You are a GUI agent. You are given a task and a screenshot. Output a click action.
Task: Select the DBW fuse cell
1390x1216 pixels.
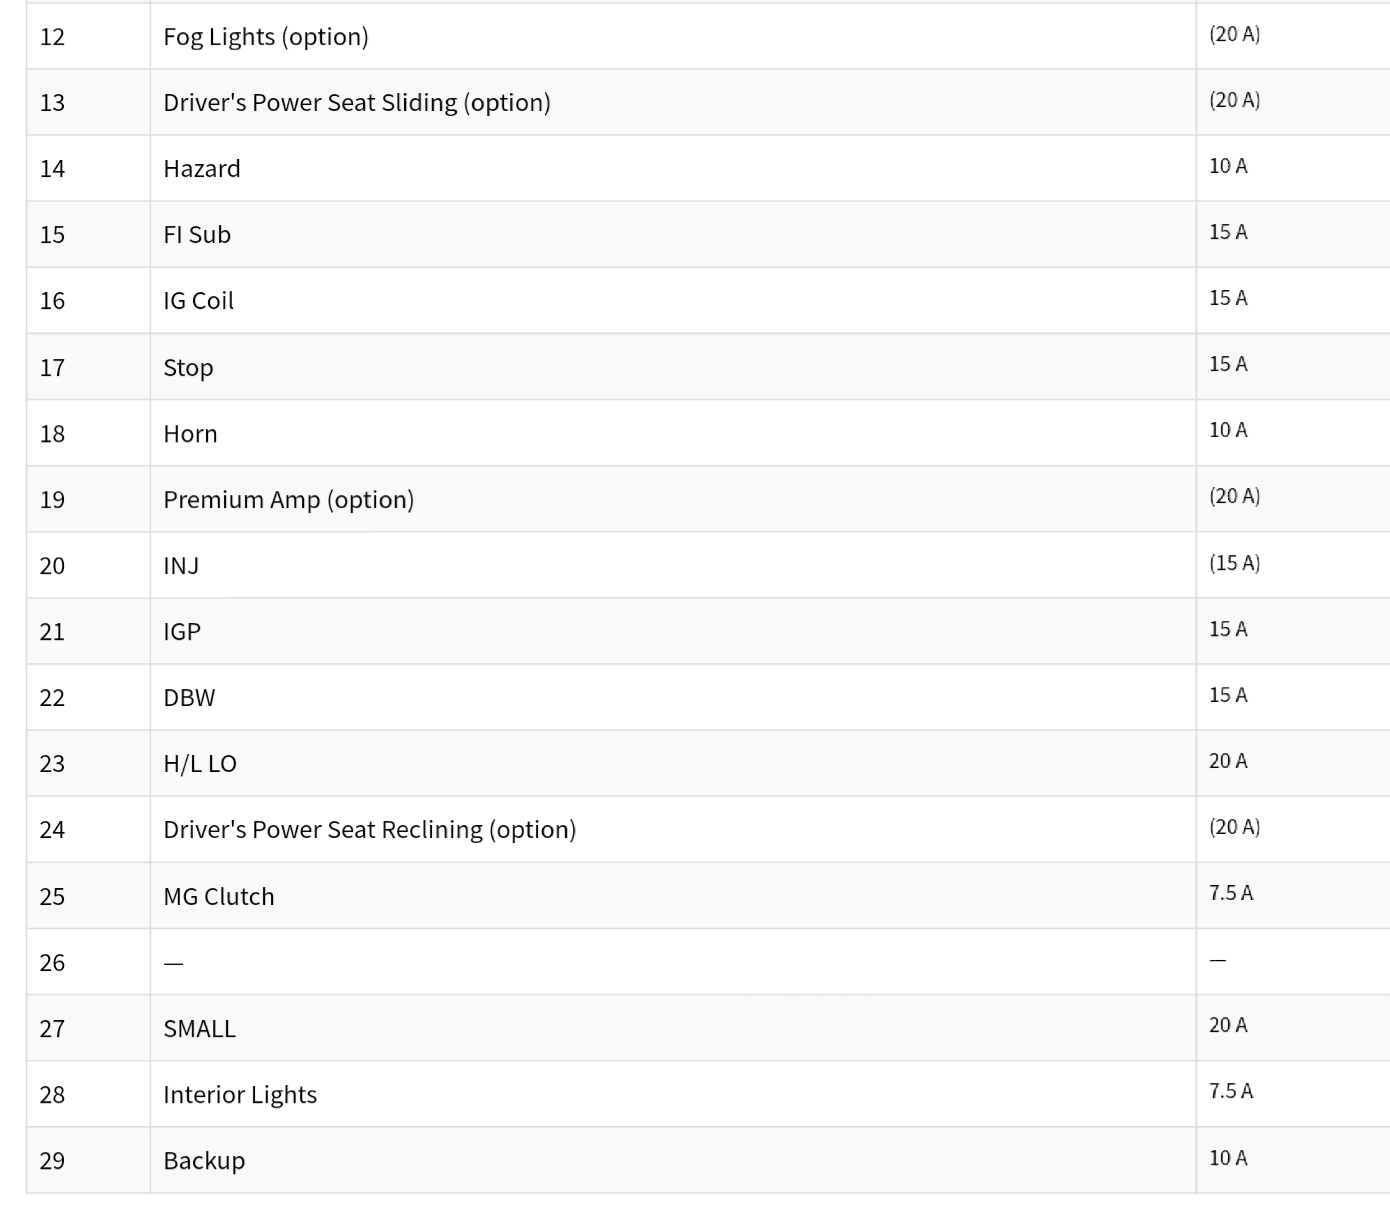click(x=189, y=698)
